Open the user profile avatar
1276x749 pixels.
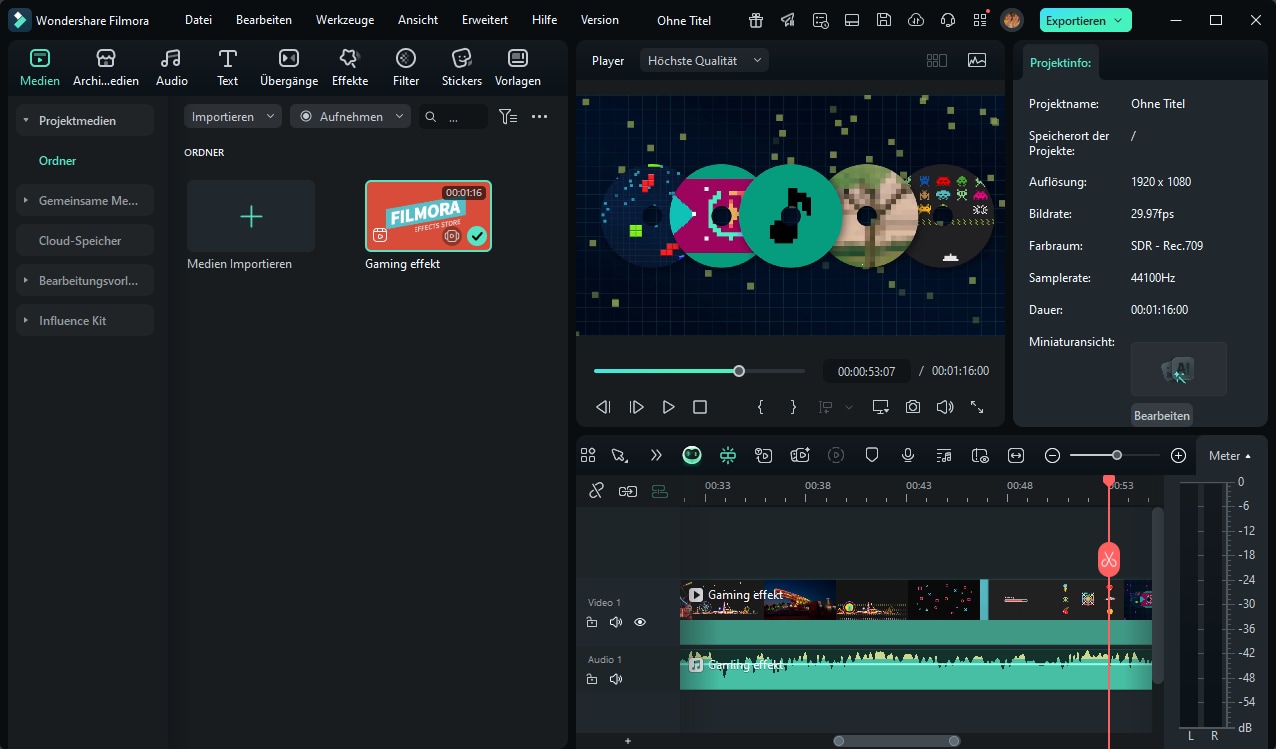point(1012,20)
